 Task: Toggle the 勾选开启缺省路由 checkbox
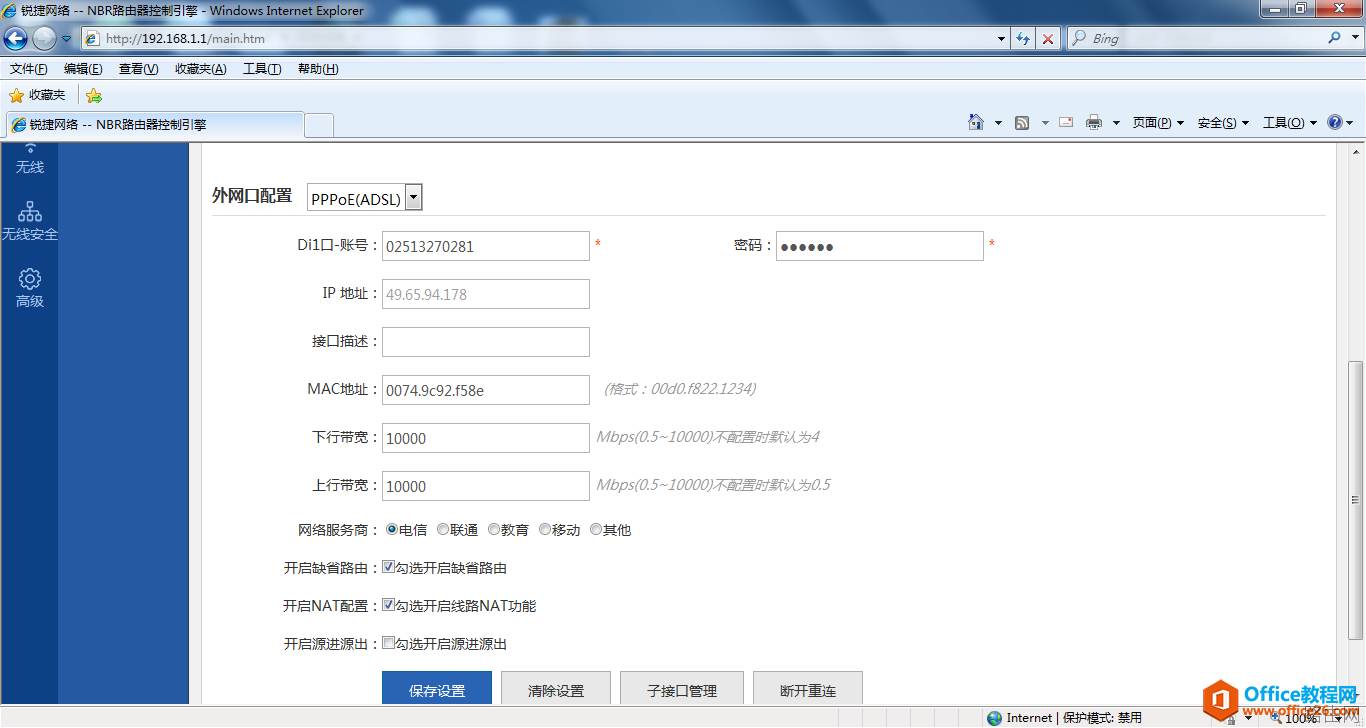(389, 567)
